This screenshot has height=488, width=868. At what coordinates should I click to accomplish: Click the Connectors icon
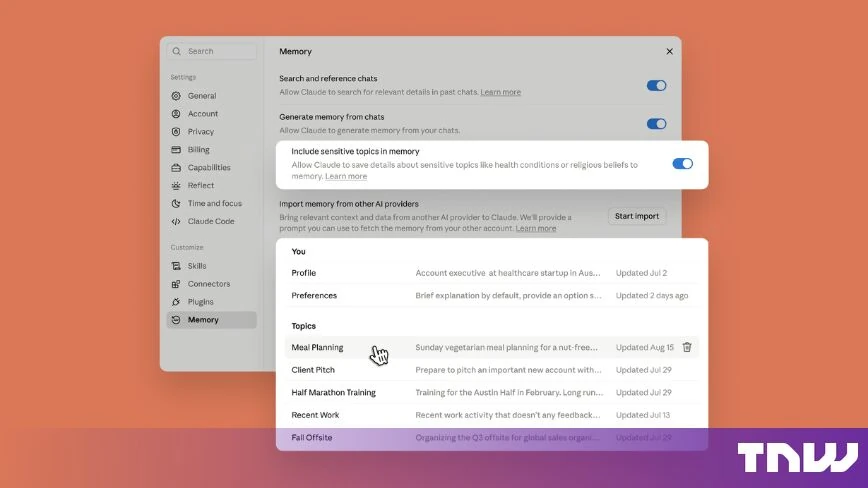[176, 284]
